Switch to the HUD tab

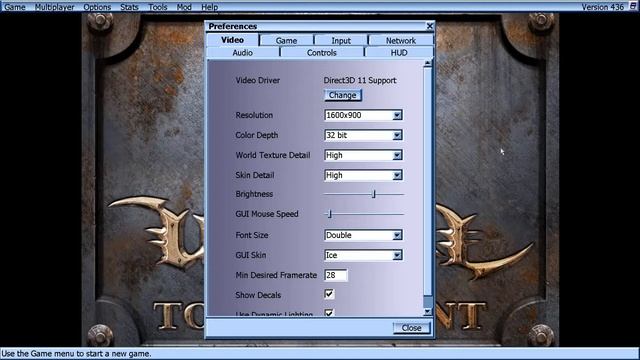399,53
